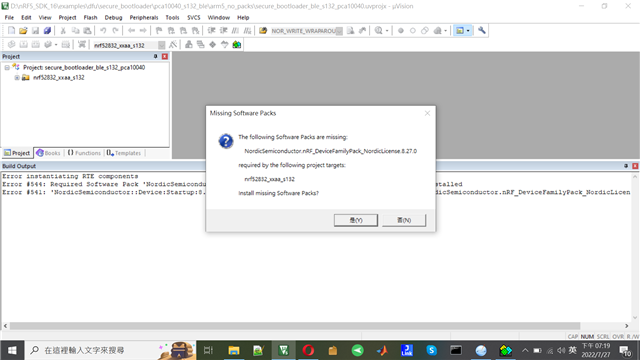This screenshot has width=640, height=360.
Task: Open Opera browser from taskbar
Action: pos(308,350)
